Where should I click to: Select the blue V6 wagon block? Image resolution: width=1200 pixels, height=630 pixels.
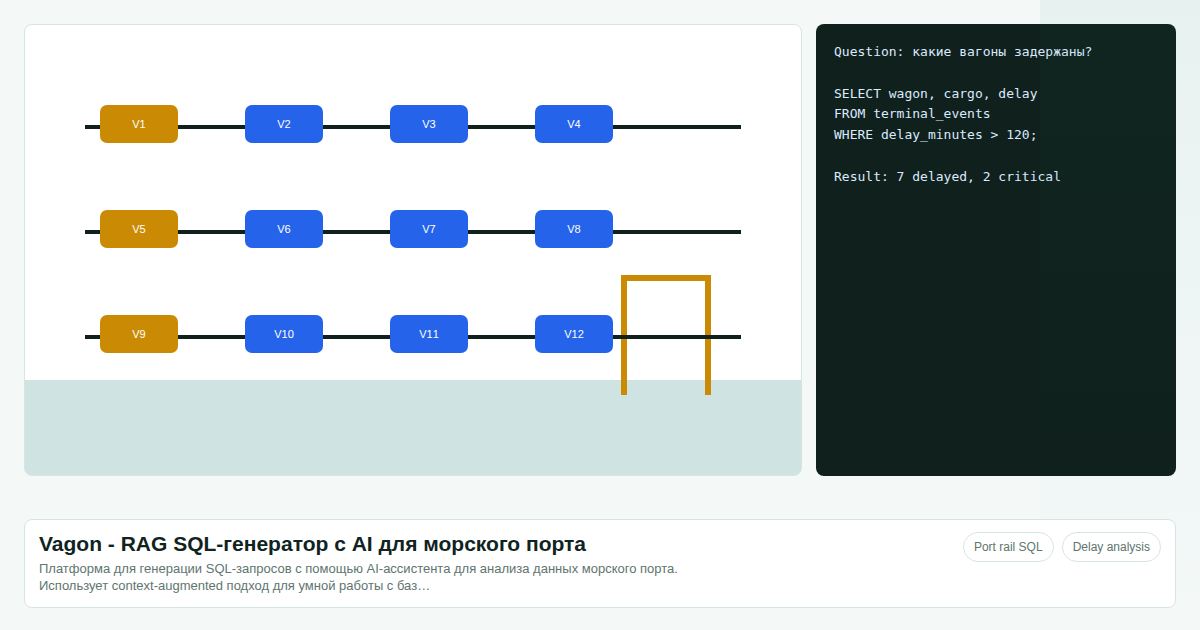(x=284, y=229)
